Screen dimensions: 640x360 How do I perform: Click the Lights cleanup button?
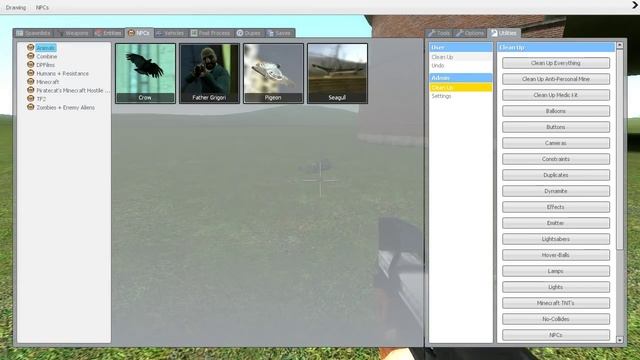[556, 287]
